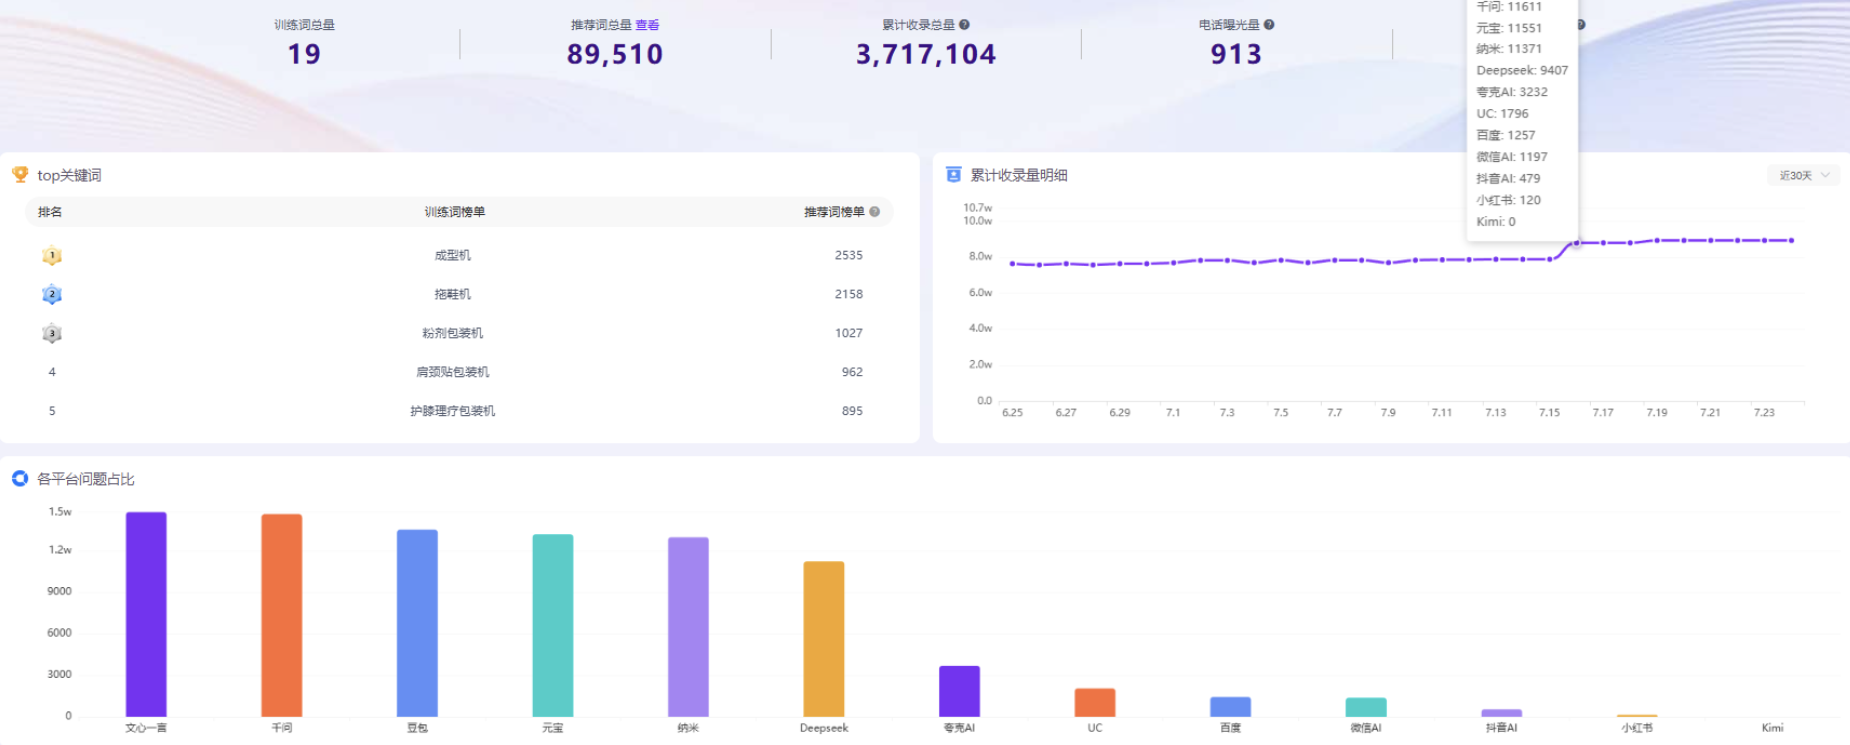Image resolution: width=1850 pixels, height=745 pixels.
Task: Click the 查看 link beside 推荐词总量
Action: [x=647, y=25]
